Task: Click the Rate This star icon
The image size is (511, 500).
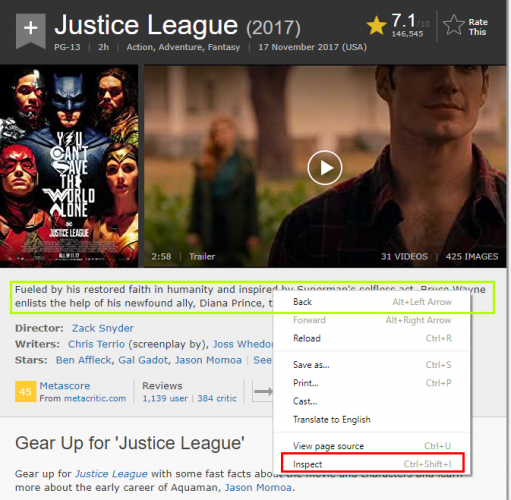Action: (x=454, y=25)
